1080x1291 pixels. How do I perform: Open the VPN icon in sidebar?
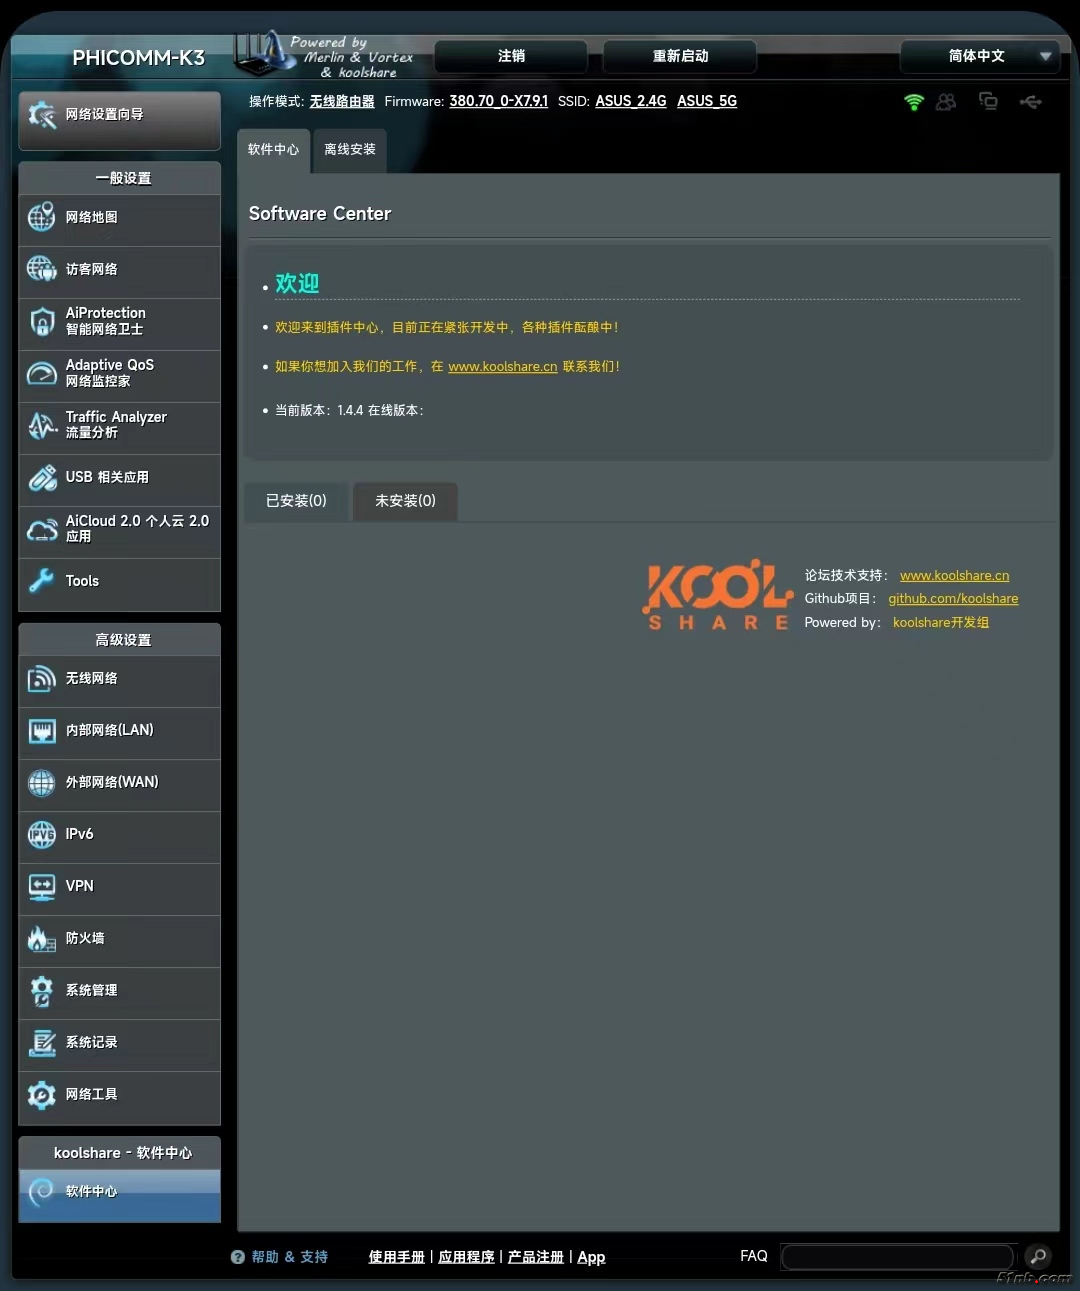[x=42, y=886]
